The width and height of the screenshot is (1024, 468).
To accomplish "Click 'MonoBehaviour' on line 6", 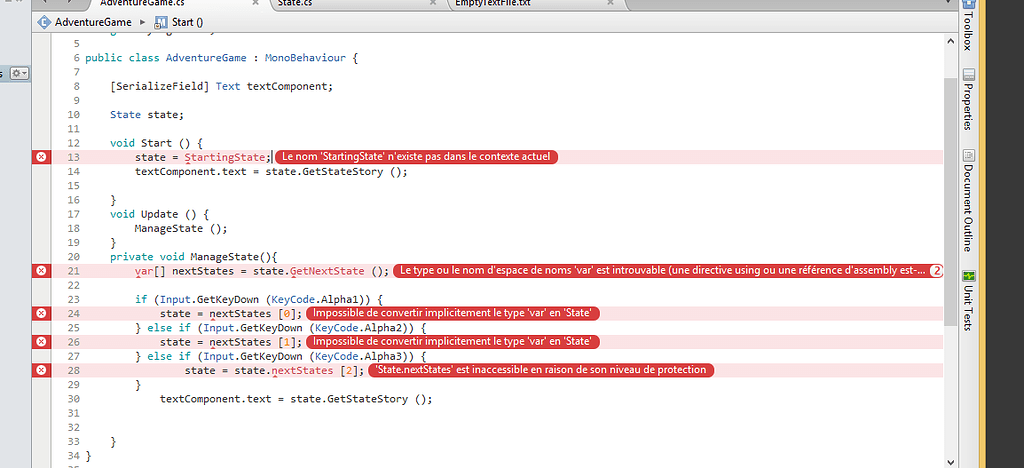I will 305,57.
